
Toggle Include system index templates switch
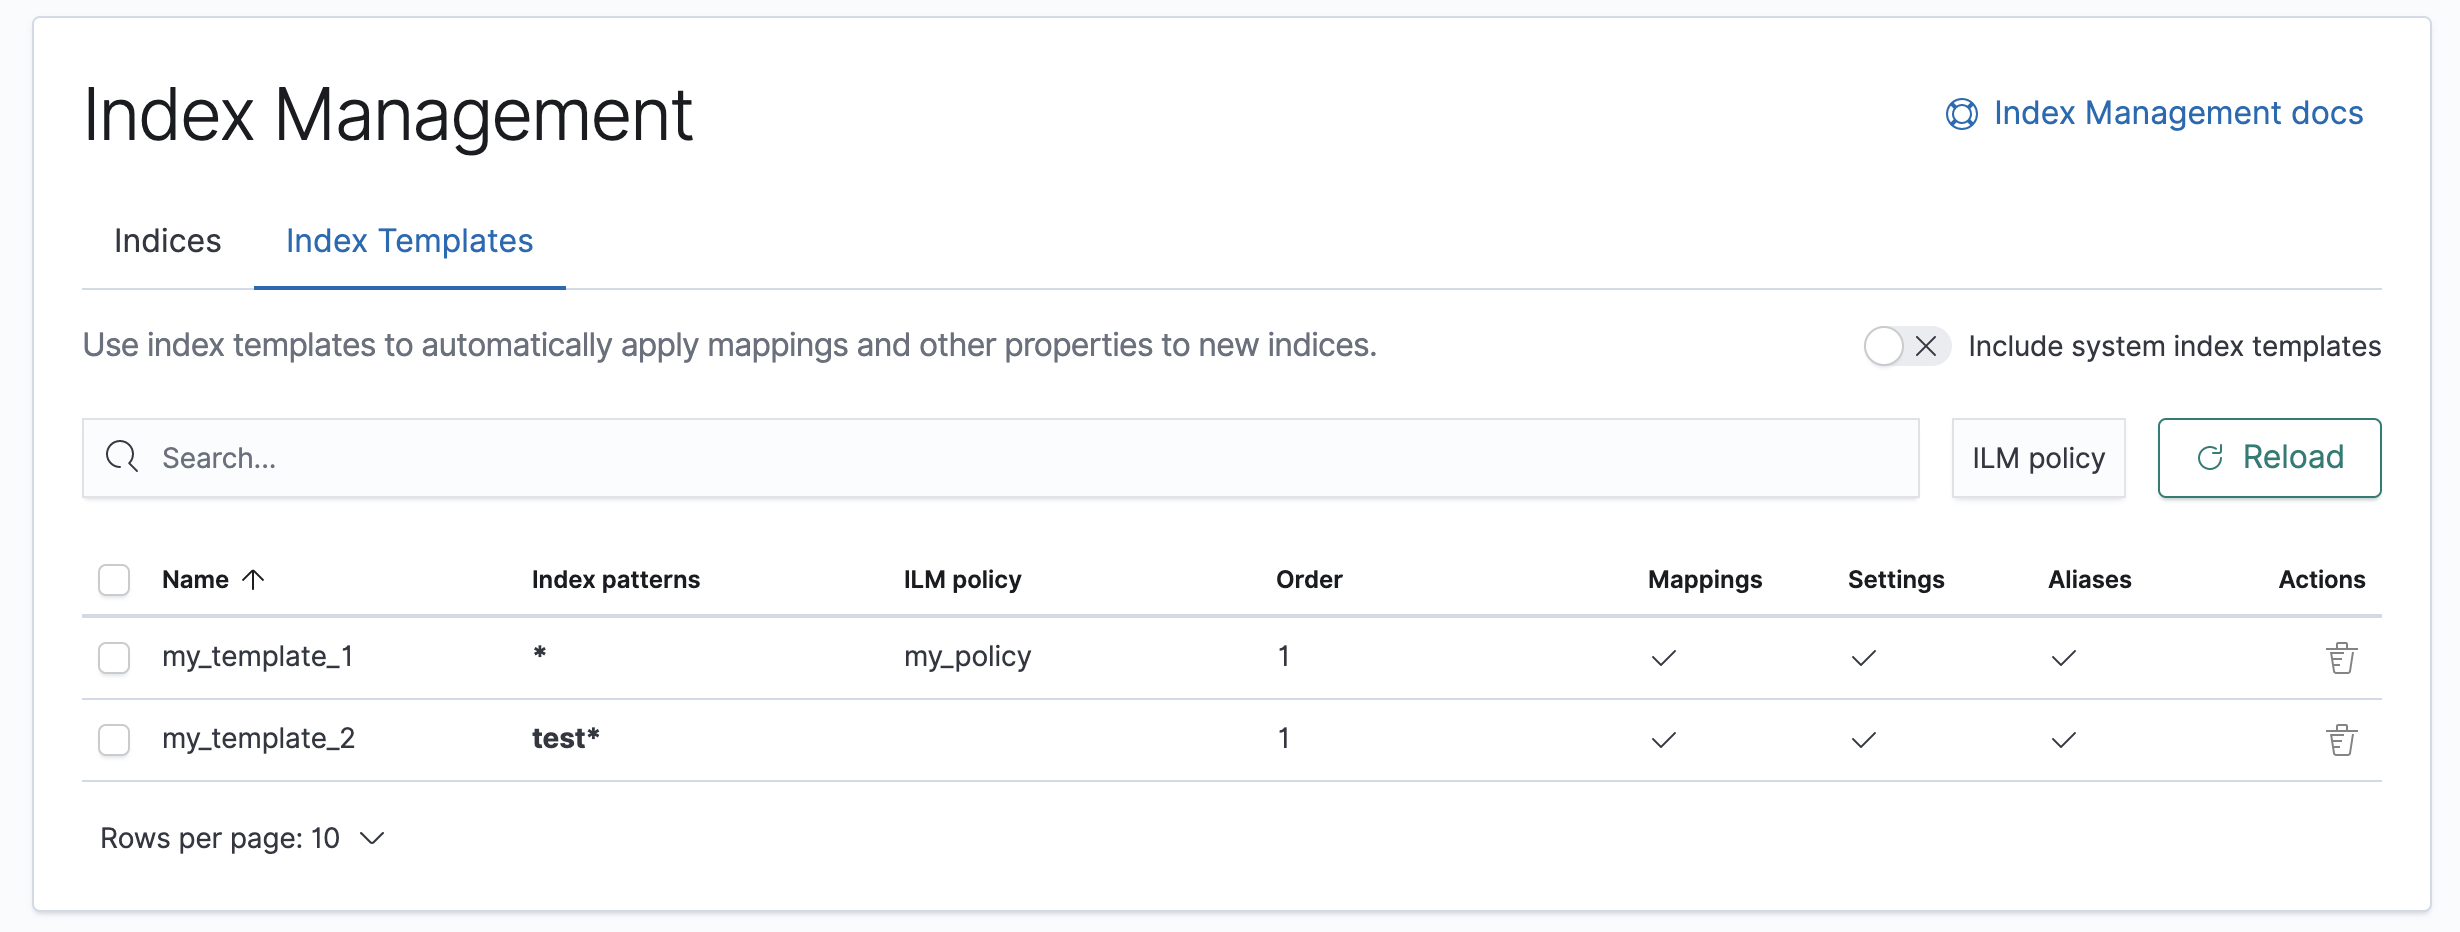coord(1906,346)
